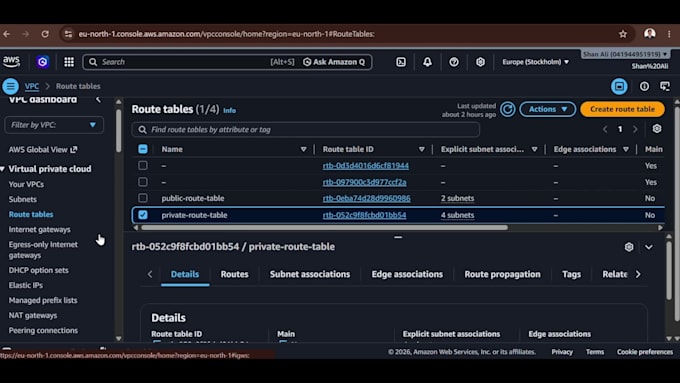The height and width of the screenshot is (383, 680).
Task: Open site information icon in address bar
Action: pyautogui.click(x=68, y=34)
